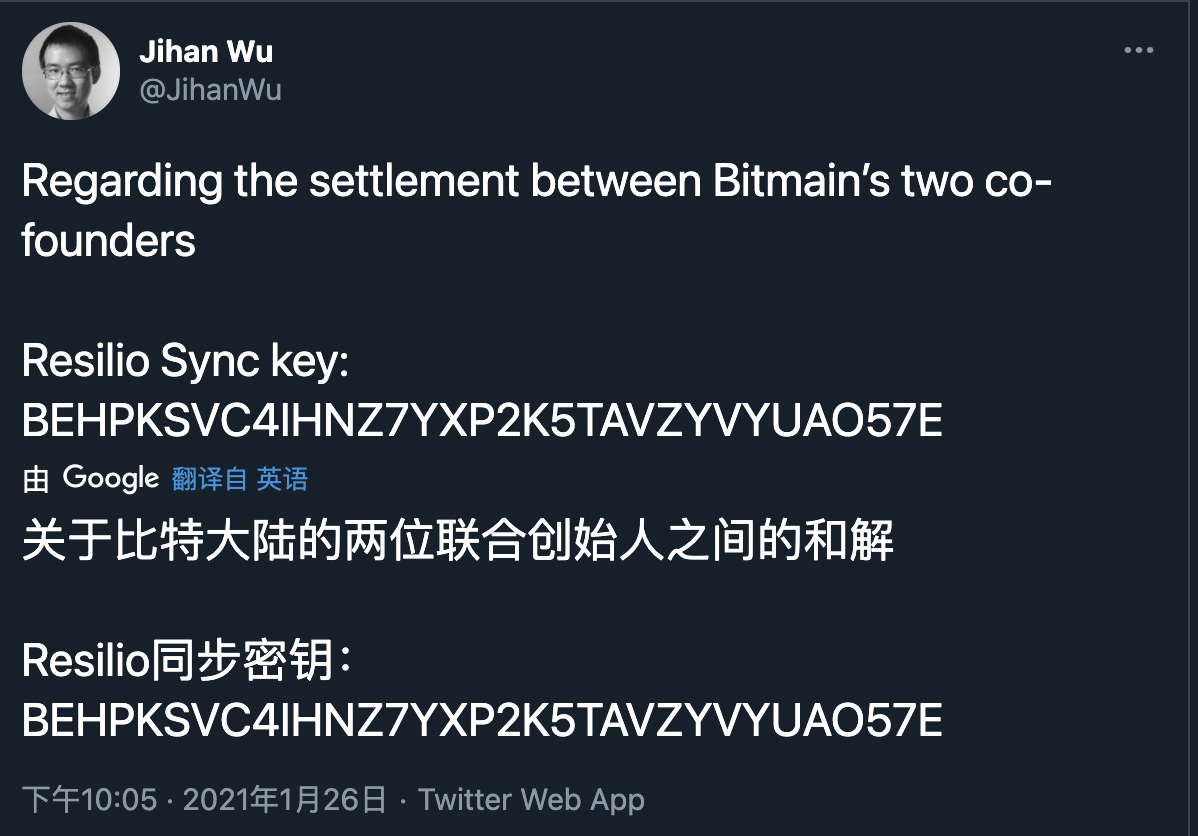Click the "Resilio Sync key:" label

point(186,362)
